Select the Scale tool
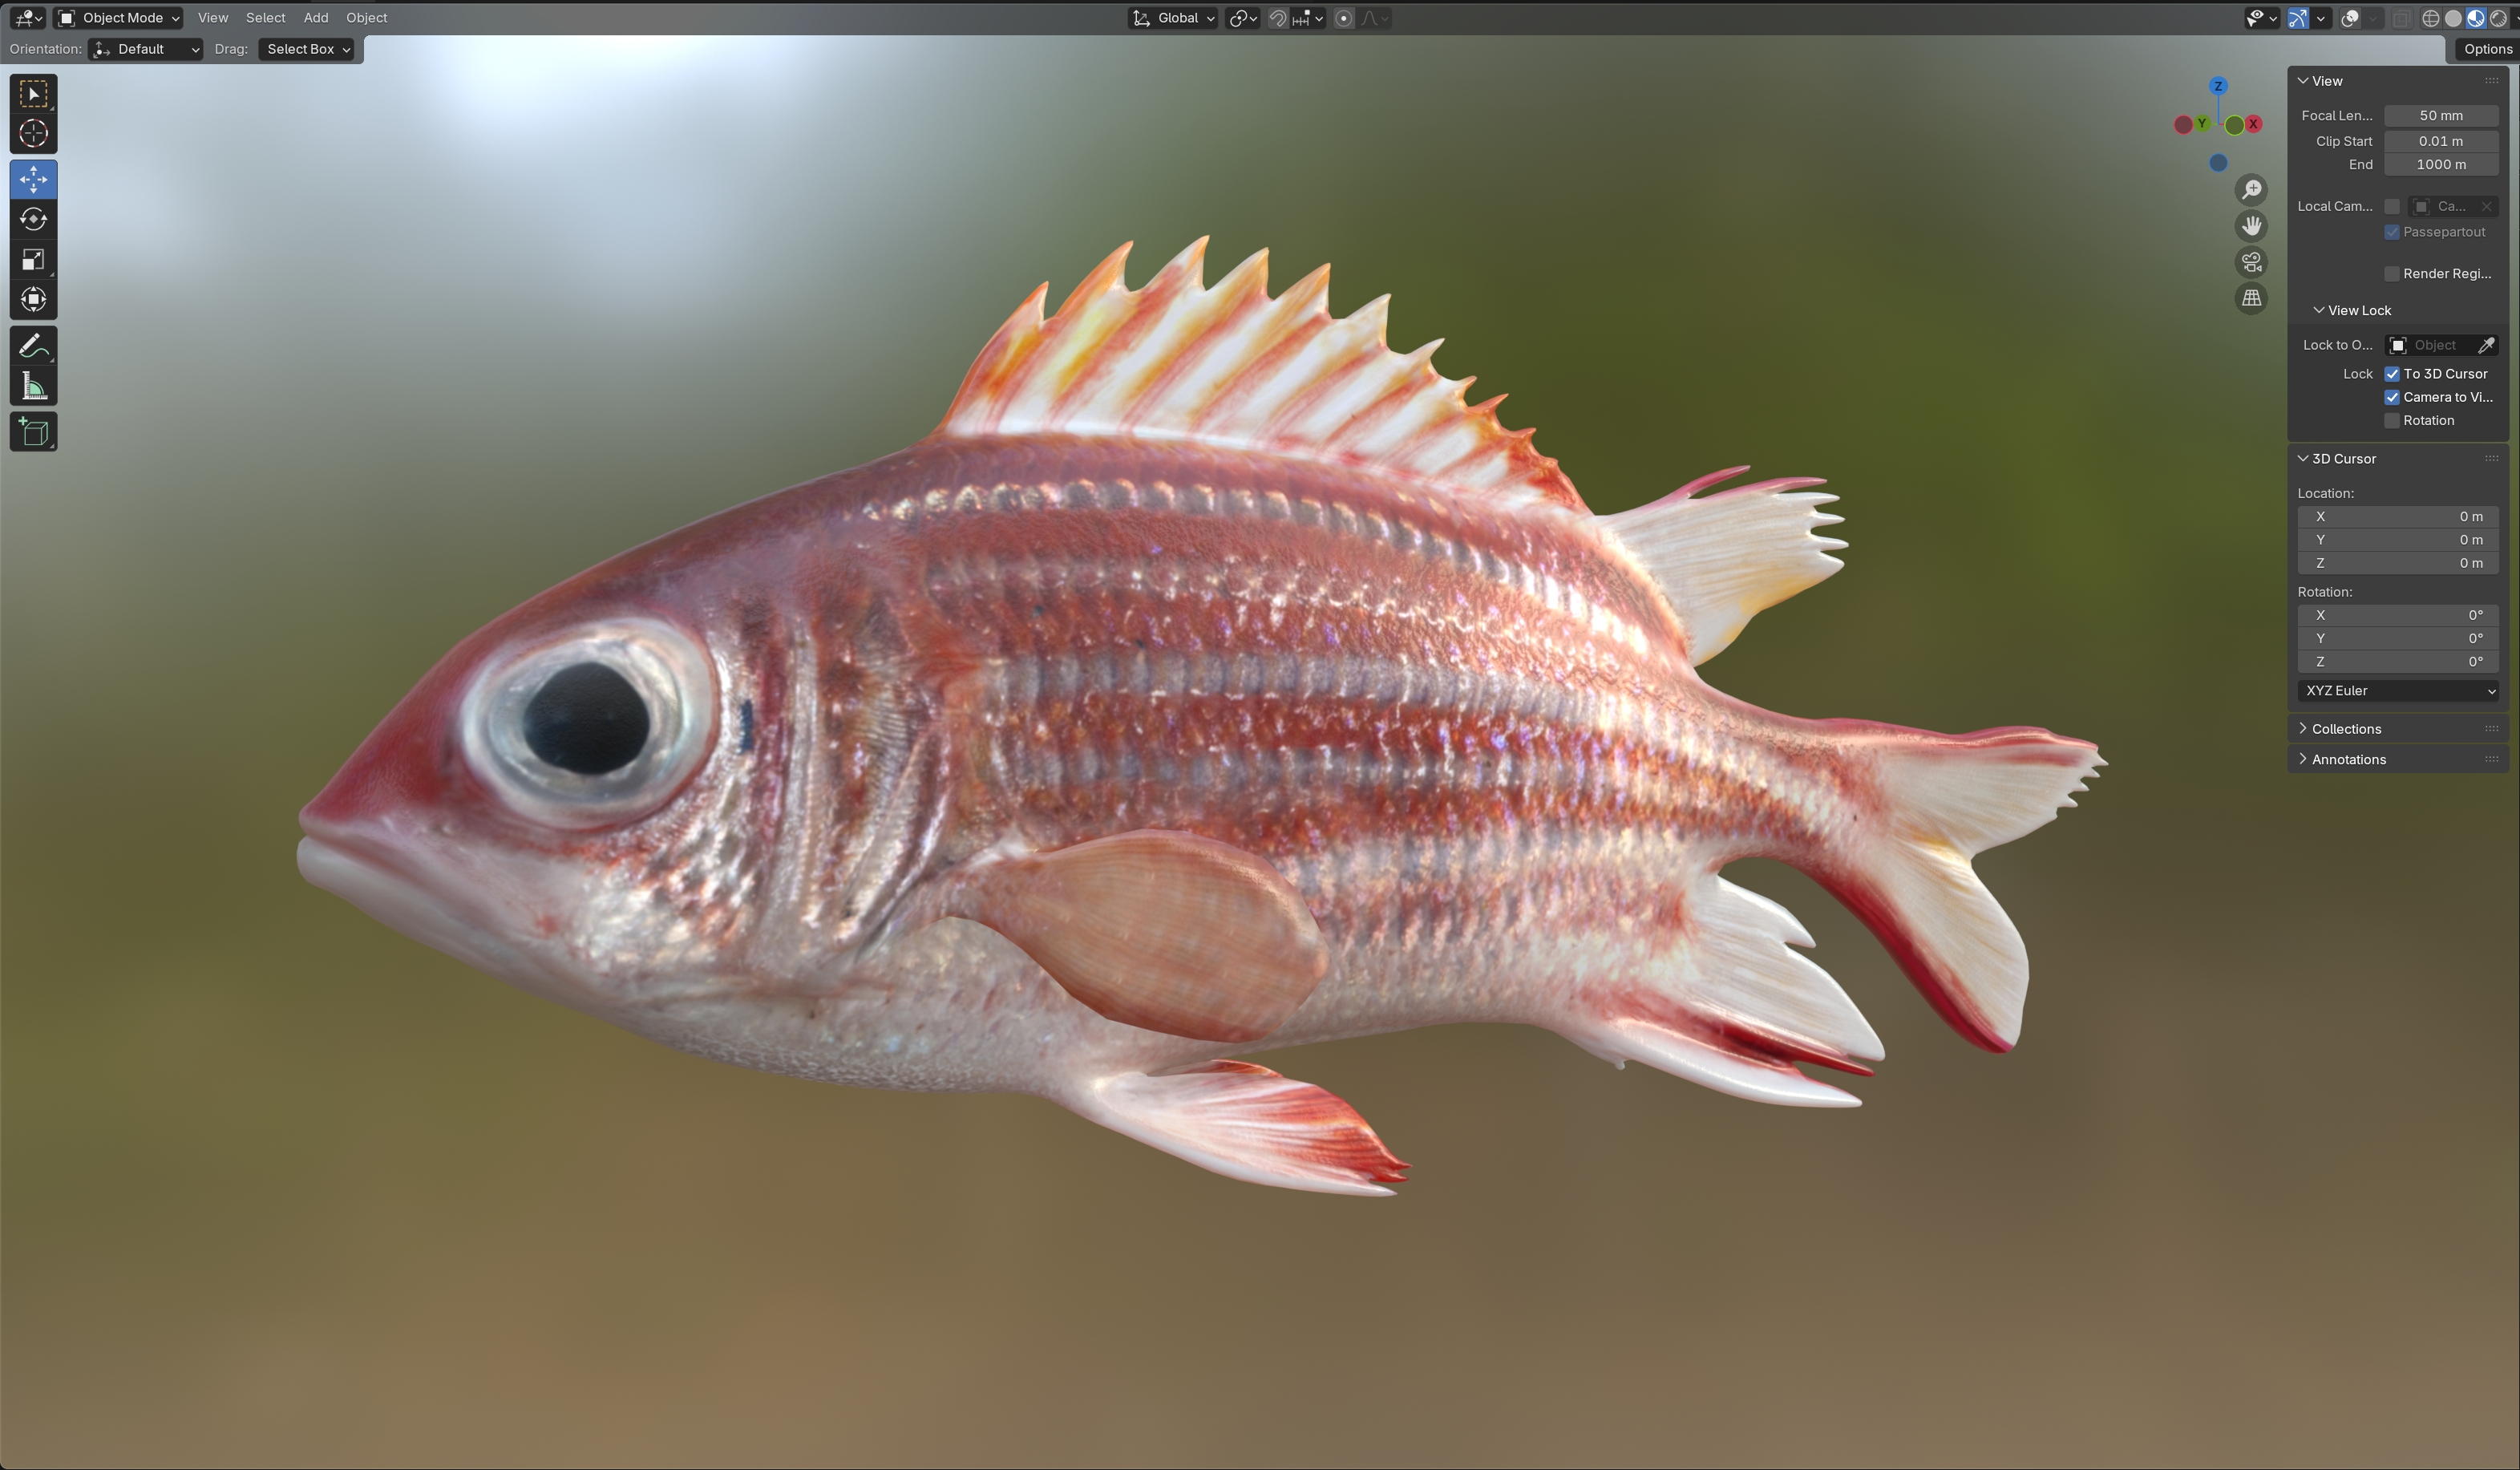 coord(33,260)
